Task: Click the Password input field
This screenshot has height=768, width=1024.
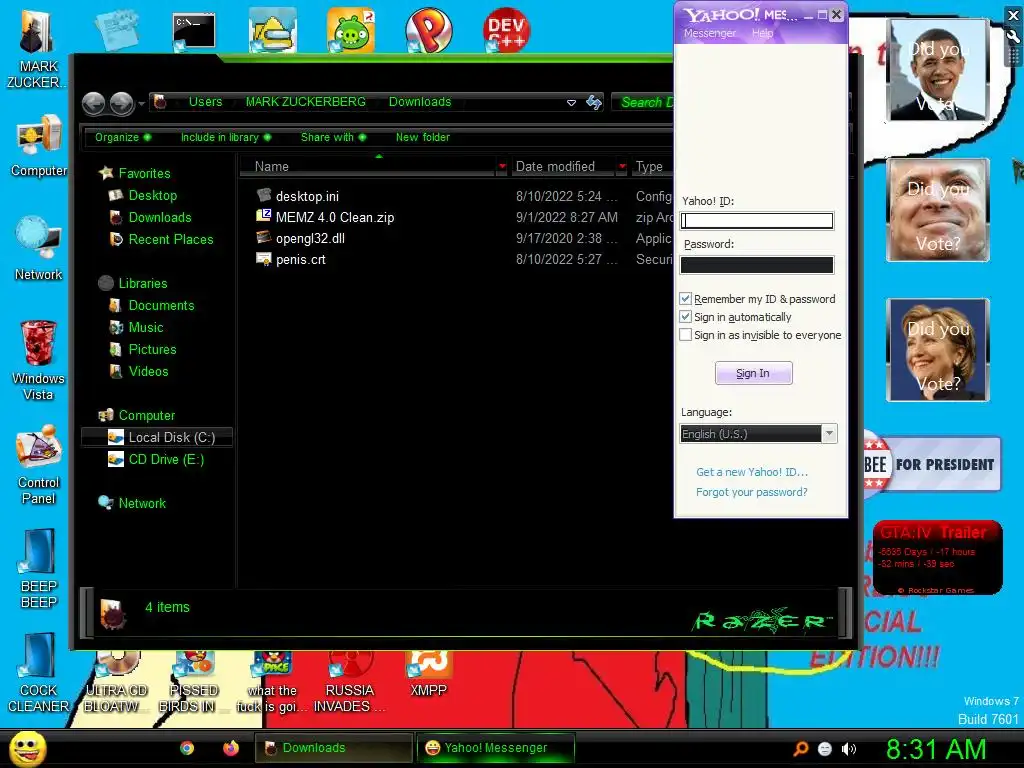Action: [x=757, y=264]
